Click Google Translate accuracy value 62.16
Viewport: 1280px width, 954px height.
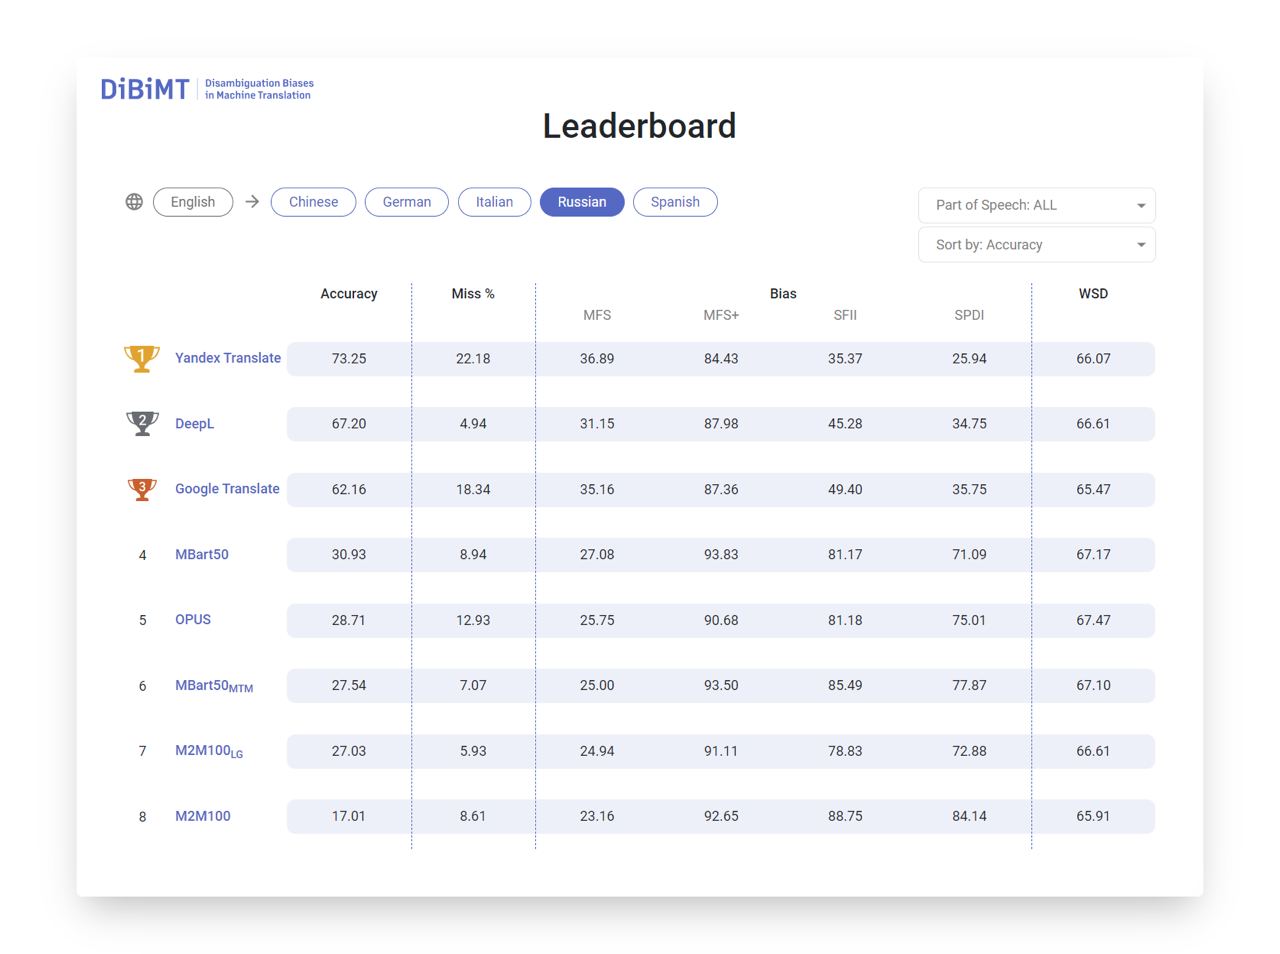(x=349, y=490)
